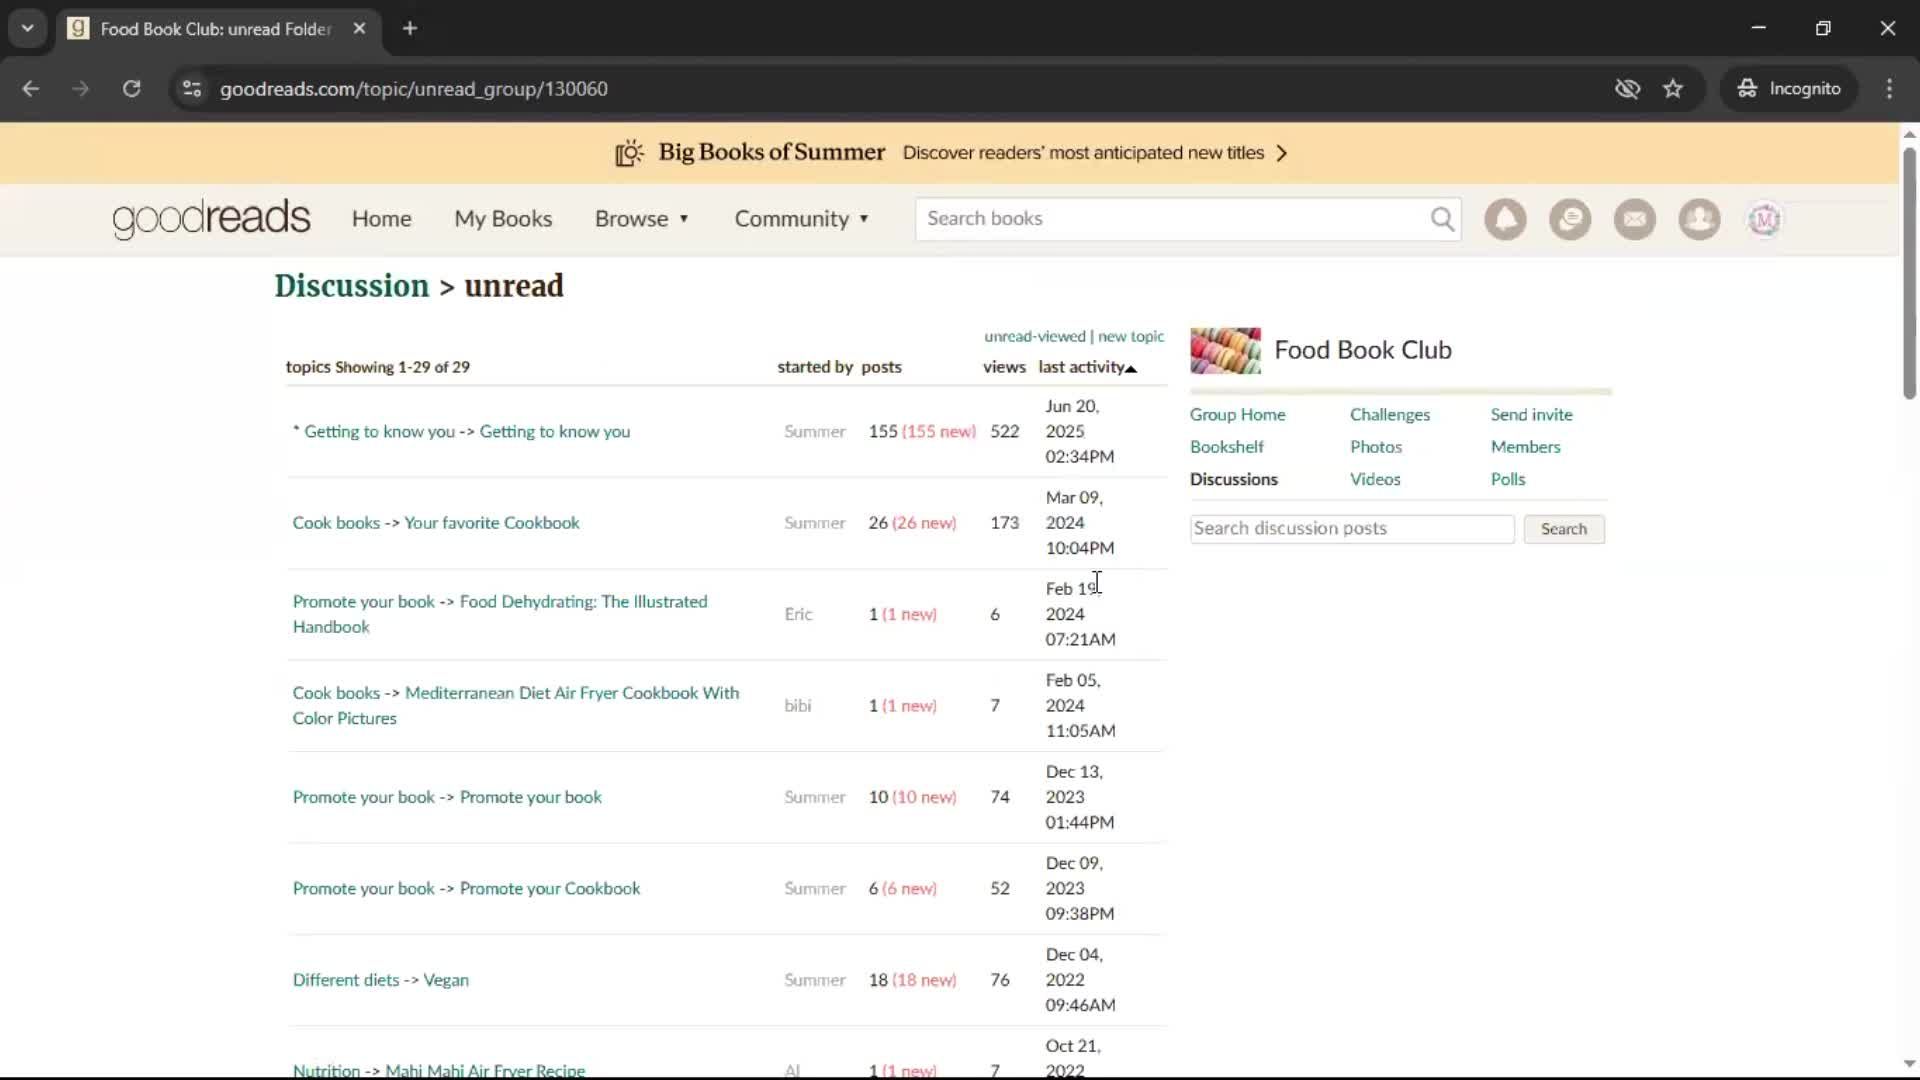Click the Goodreads logo
Image resolution: width=1920 pixels, height=1080 pixels.
(x=211, y=219)
